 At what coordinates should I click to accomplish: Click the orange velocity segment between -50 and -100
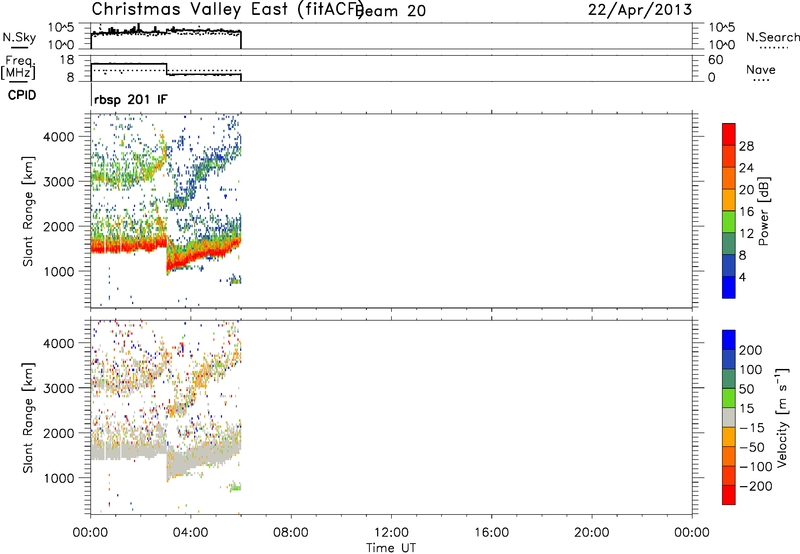point(729,456)
